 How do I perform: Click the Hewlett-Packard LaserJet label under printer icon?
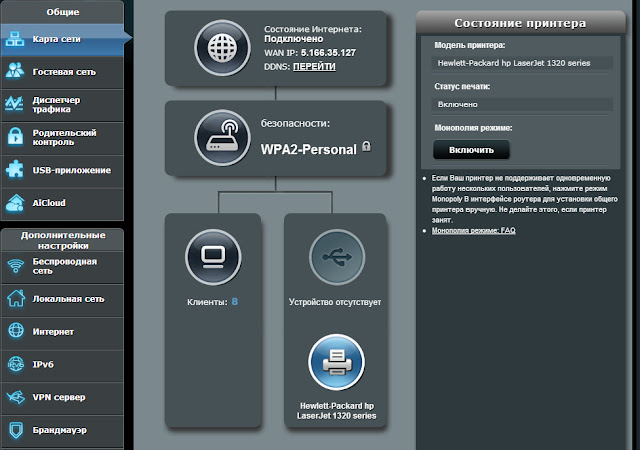click(336, 411)
